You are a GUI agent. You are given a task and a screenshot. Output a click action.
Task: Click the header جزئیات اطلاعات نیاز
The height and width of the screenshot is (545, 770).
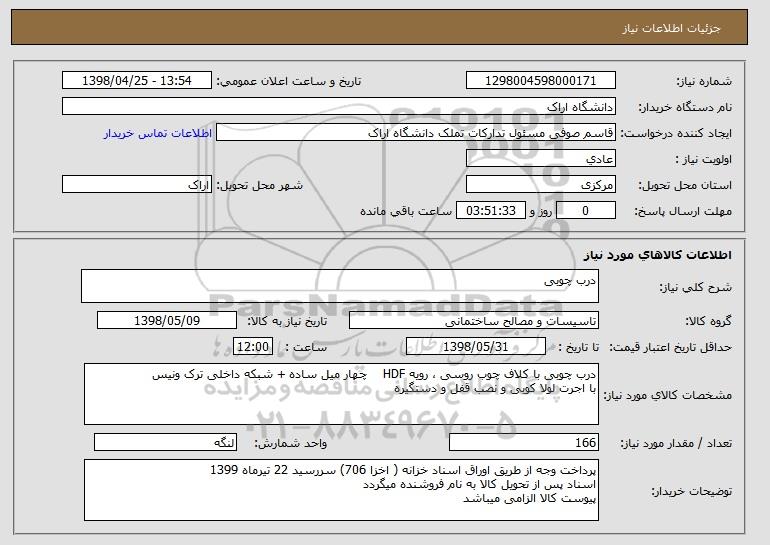tap(671, 28)
